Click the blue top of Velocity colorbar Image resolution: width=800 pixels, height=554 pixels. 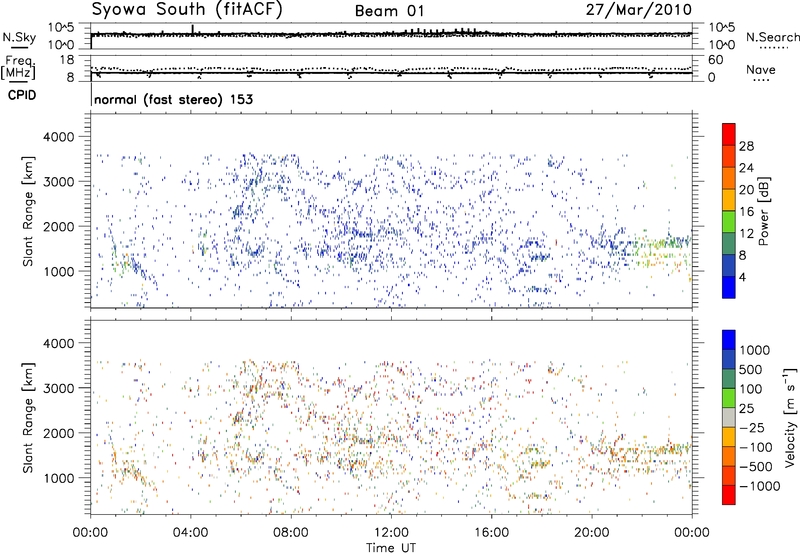click(x=729, y=340)
